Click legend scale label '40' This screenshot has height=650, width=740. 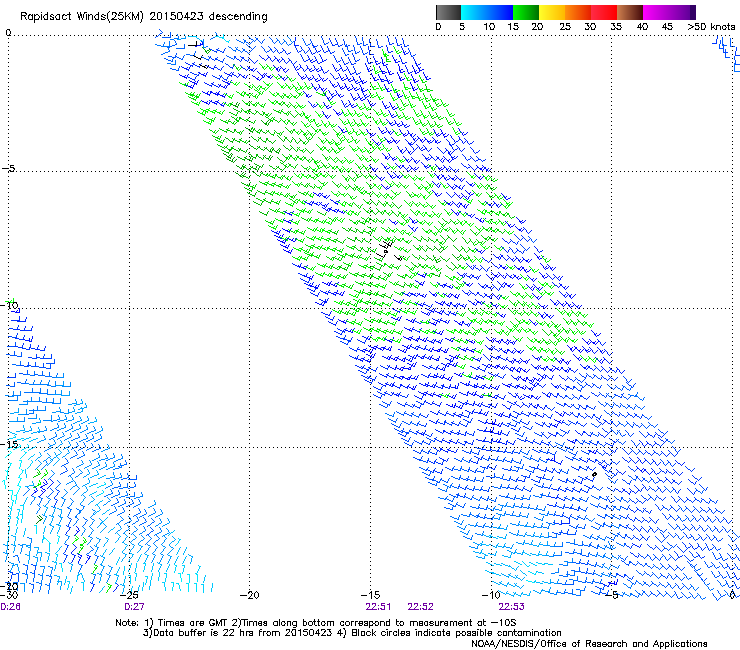(x=642, y=27)
